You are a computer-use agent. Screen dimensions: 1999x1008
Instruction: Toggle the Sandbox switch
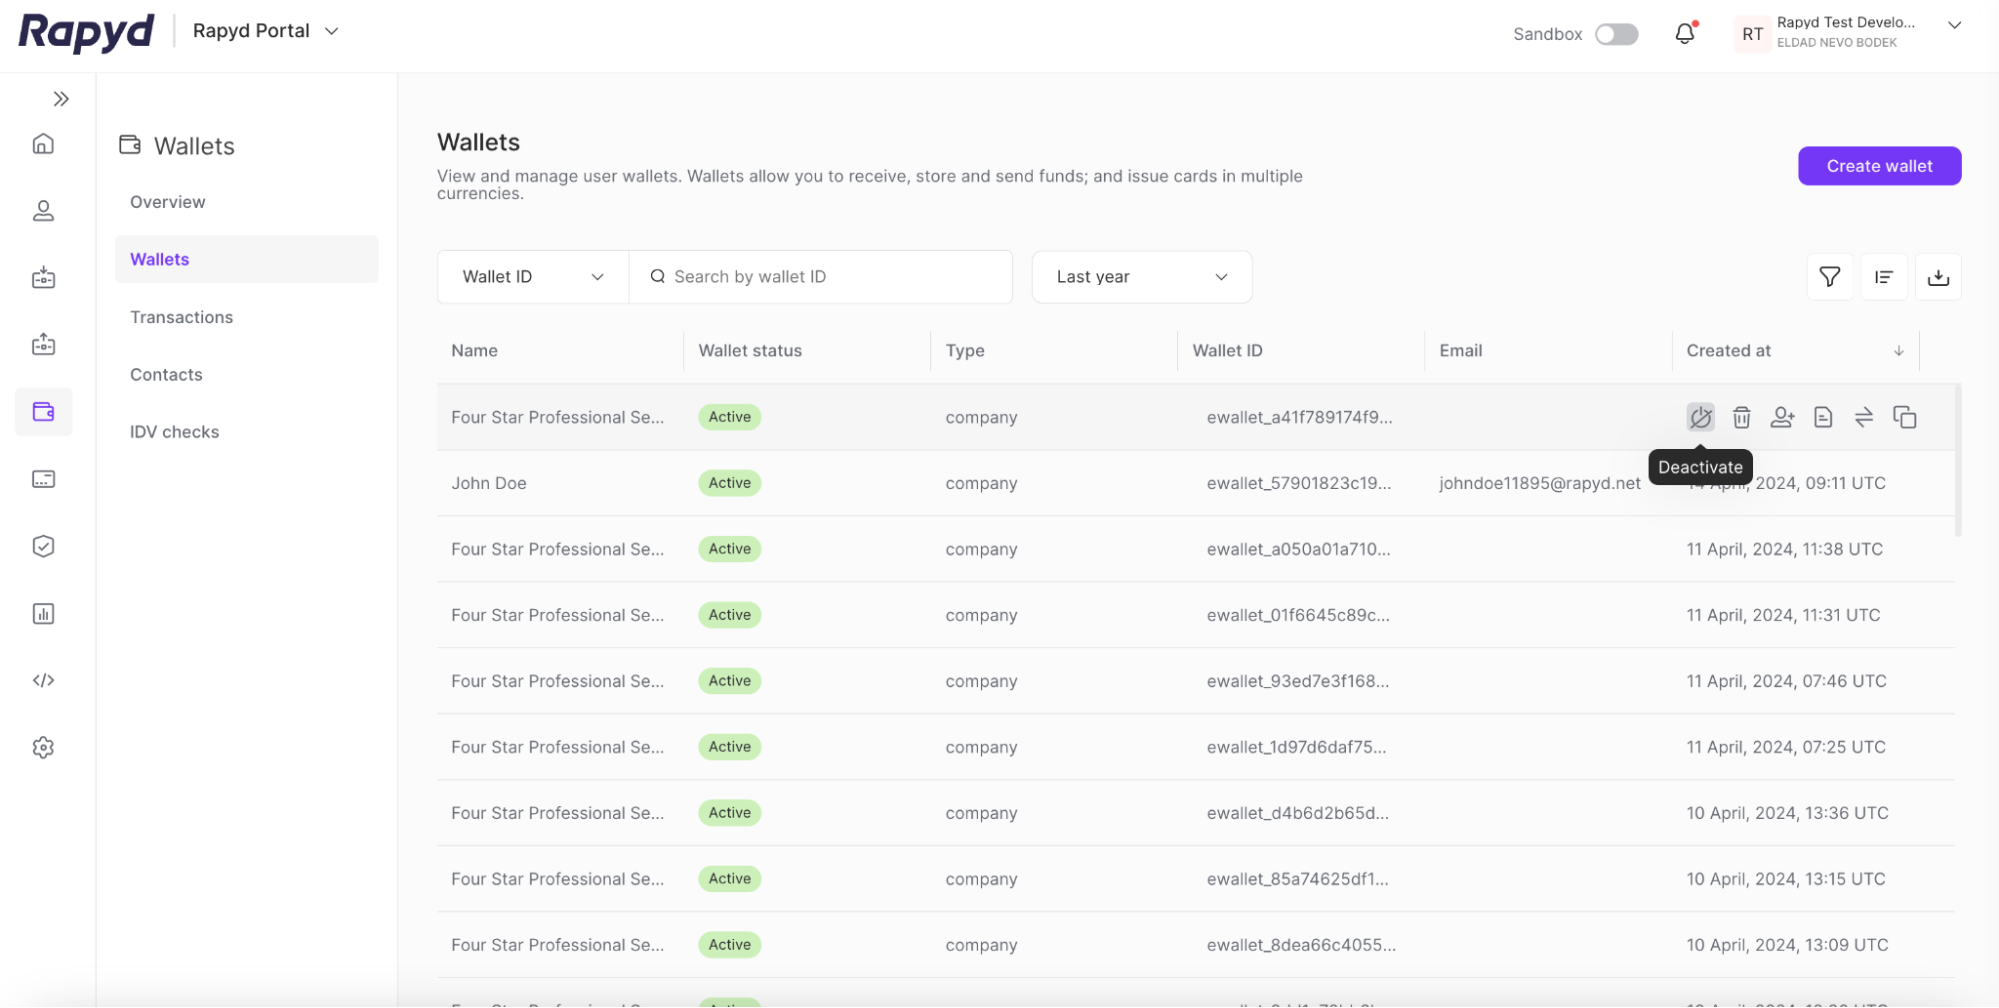[x=1616, y=34]
